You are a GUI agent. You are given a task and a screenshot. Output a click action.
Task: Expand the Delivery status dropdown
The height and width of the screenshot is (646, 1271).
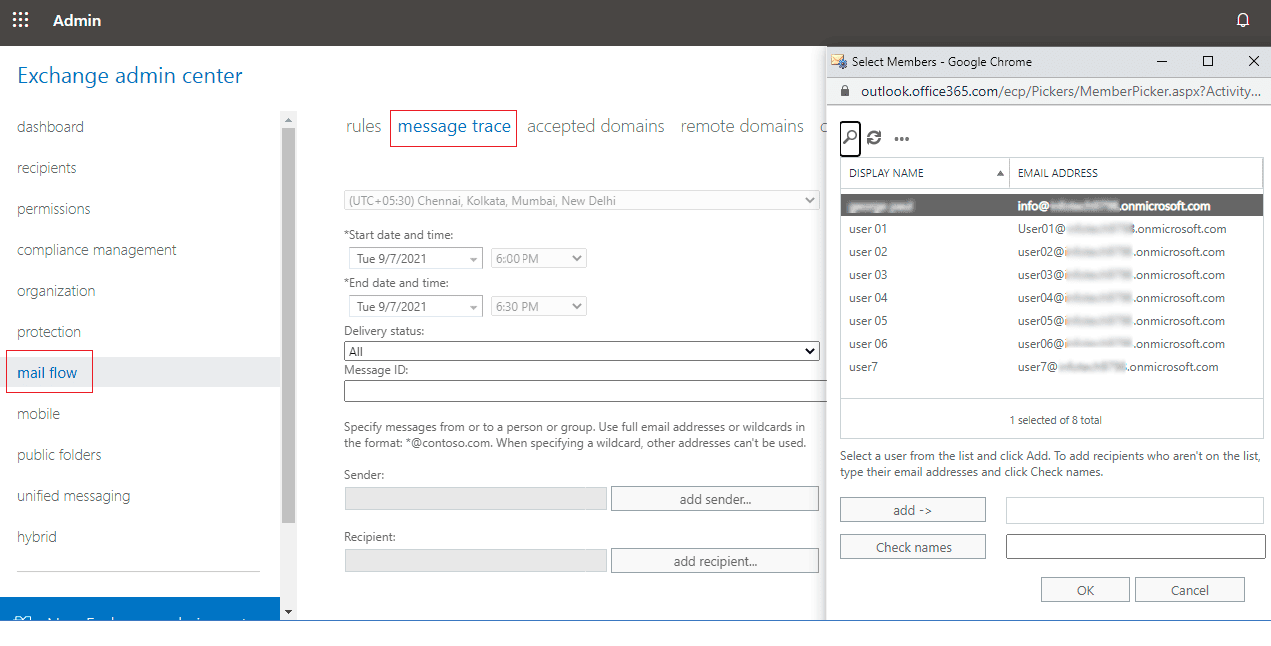[581, 351]
